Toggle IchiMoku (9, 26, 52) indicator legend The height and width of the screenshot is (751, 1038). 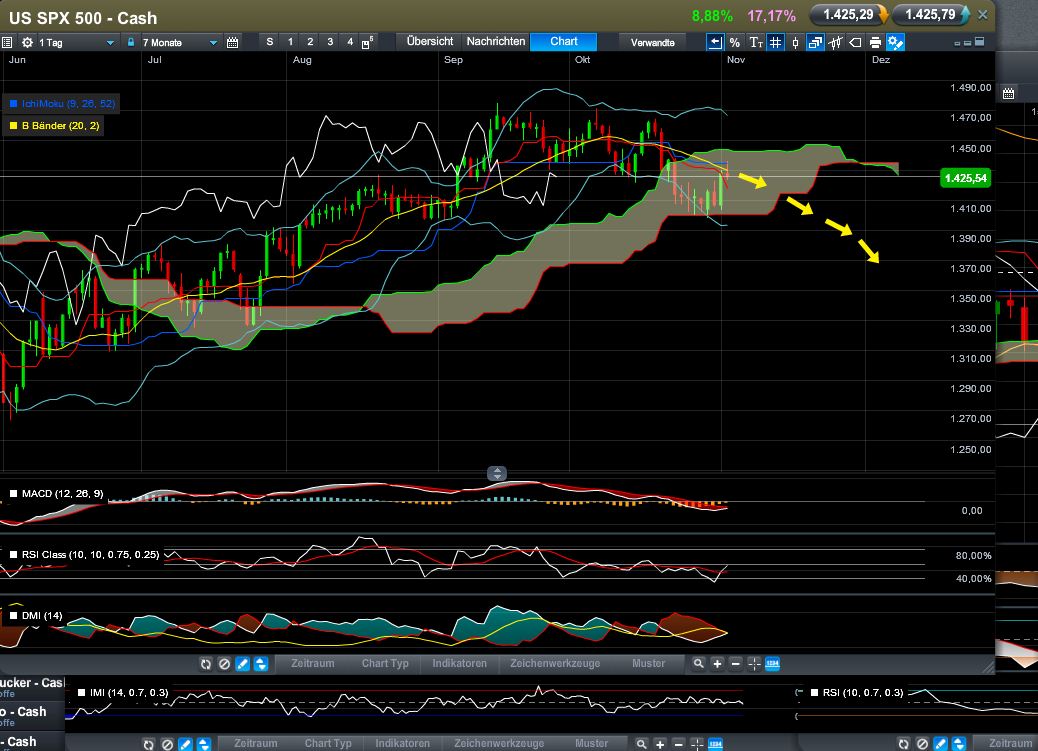click(x=63, y=103)
